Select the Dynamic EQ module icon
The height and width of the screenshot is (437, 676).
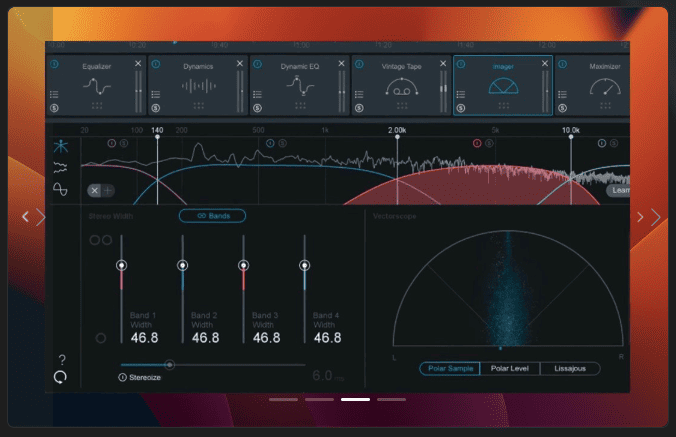coord(300,85)
